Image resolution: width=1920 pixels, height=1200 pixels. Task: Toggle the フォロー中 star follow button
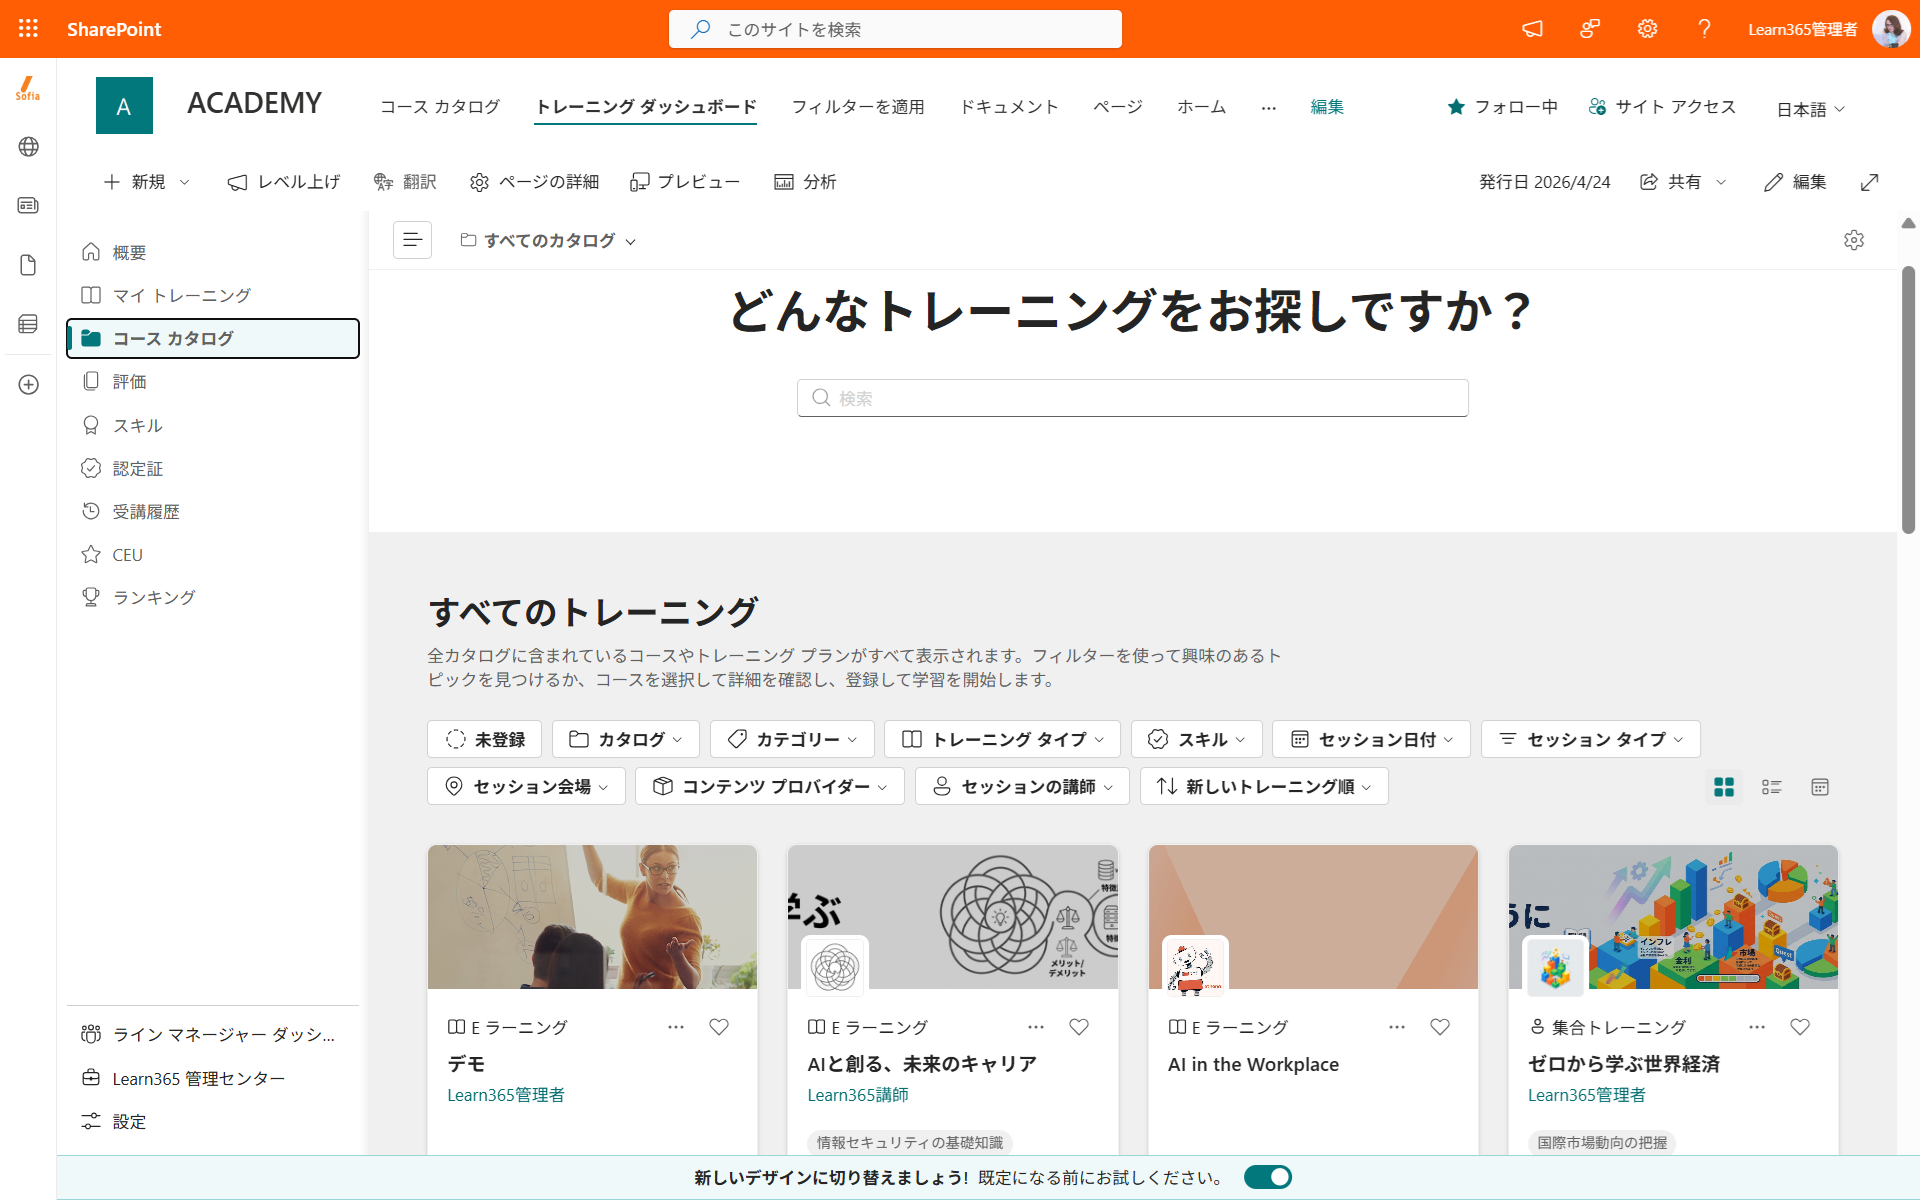[x=1502, y=107]
